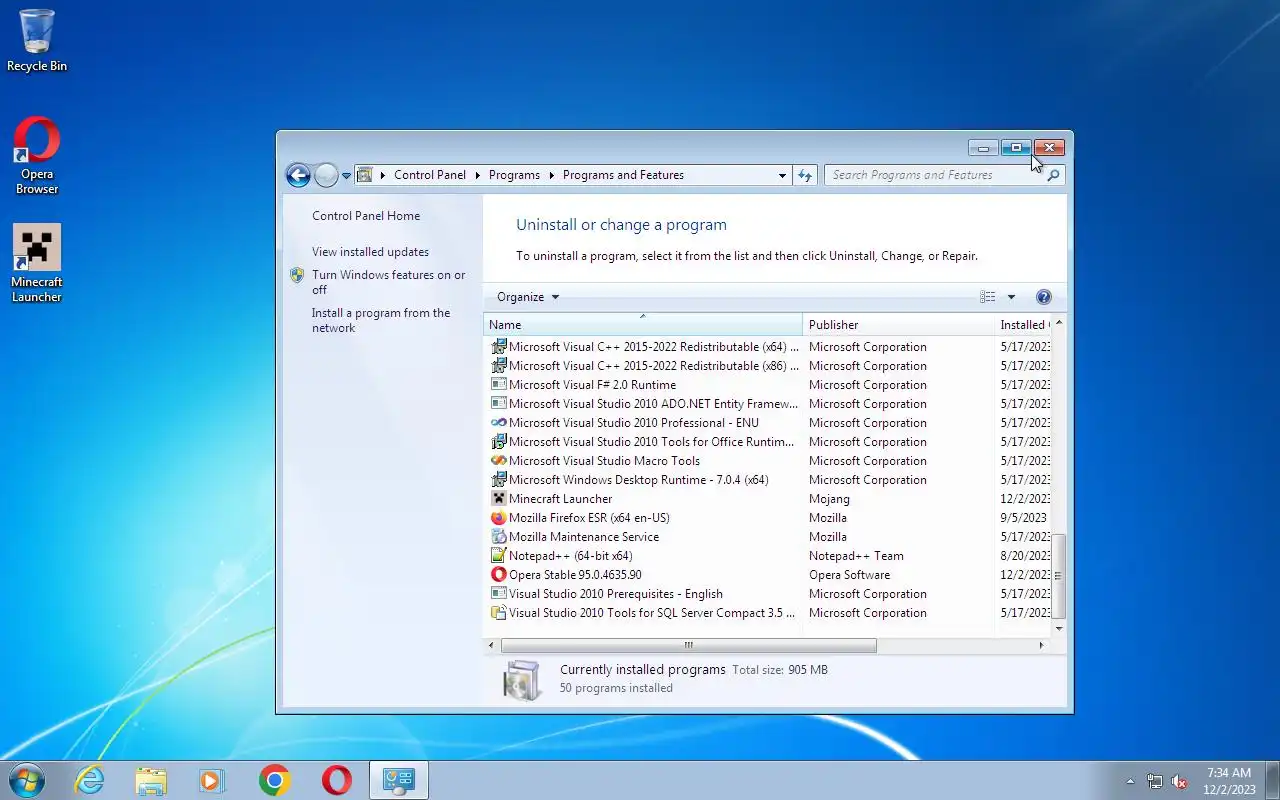Sort the list by the Name column

pyautogui.click(x=643, y=325)
